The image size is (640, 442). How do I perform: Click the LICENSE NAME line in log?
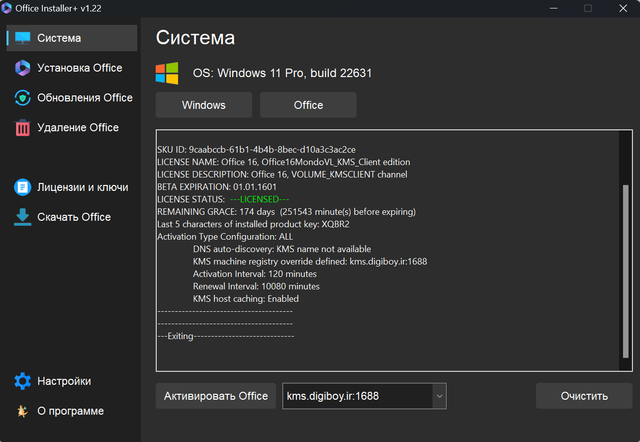pos(284,162)
